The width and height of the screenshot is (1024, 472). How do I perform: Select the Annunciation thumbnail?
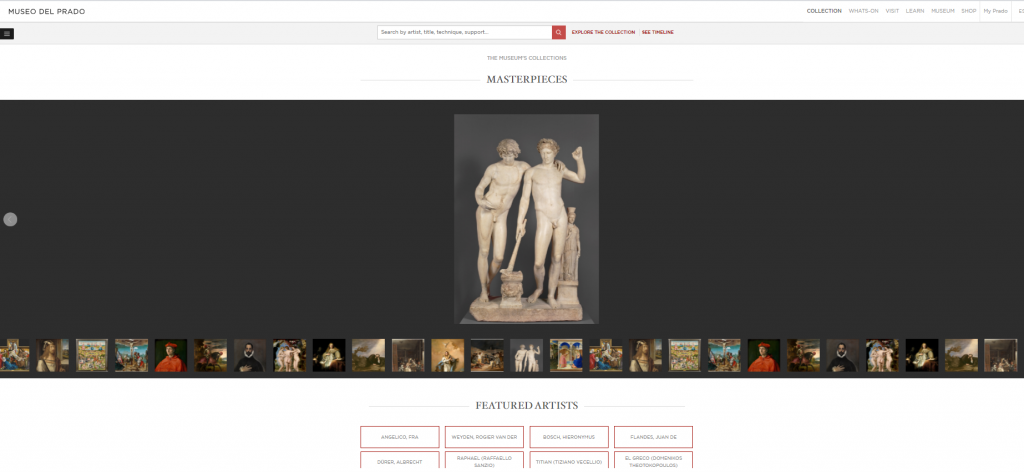pyautogui.click(x=566, y=355)
